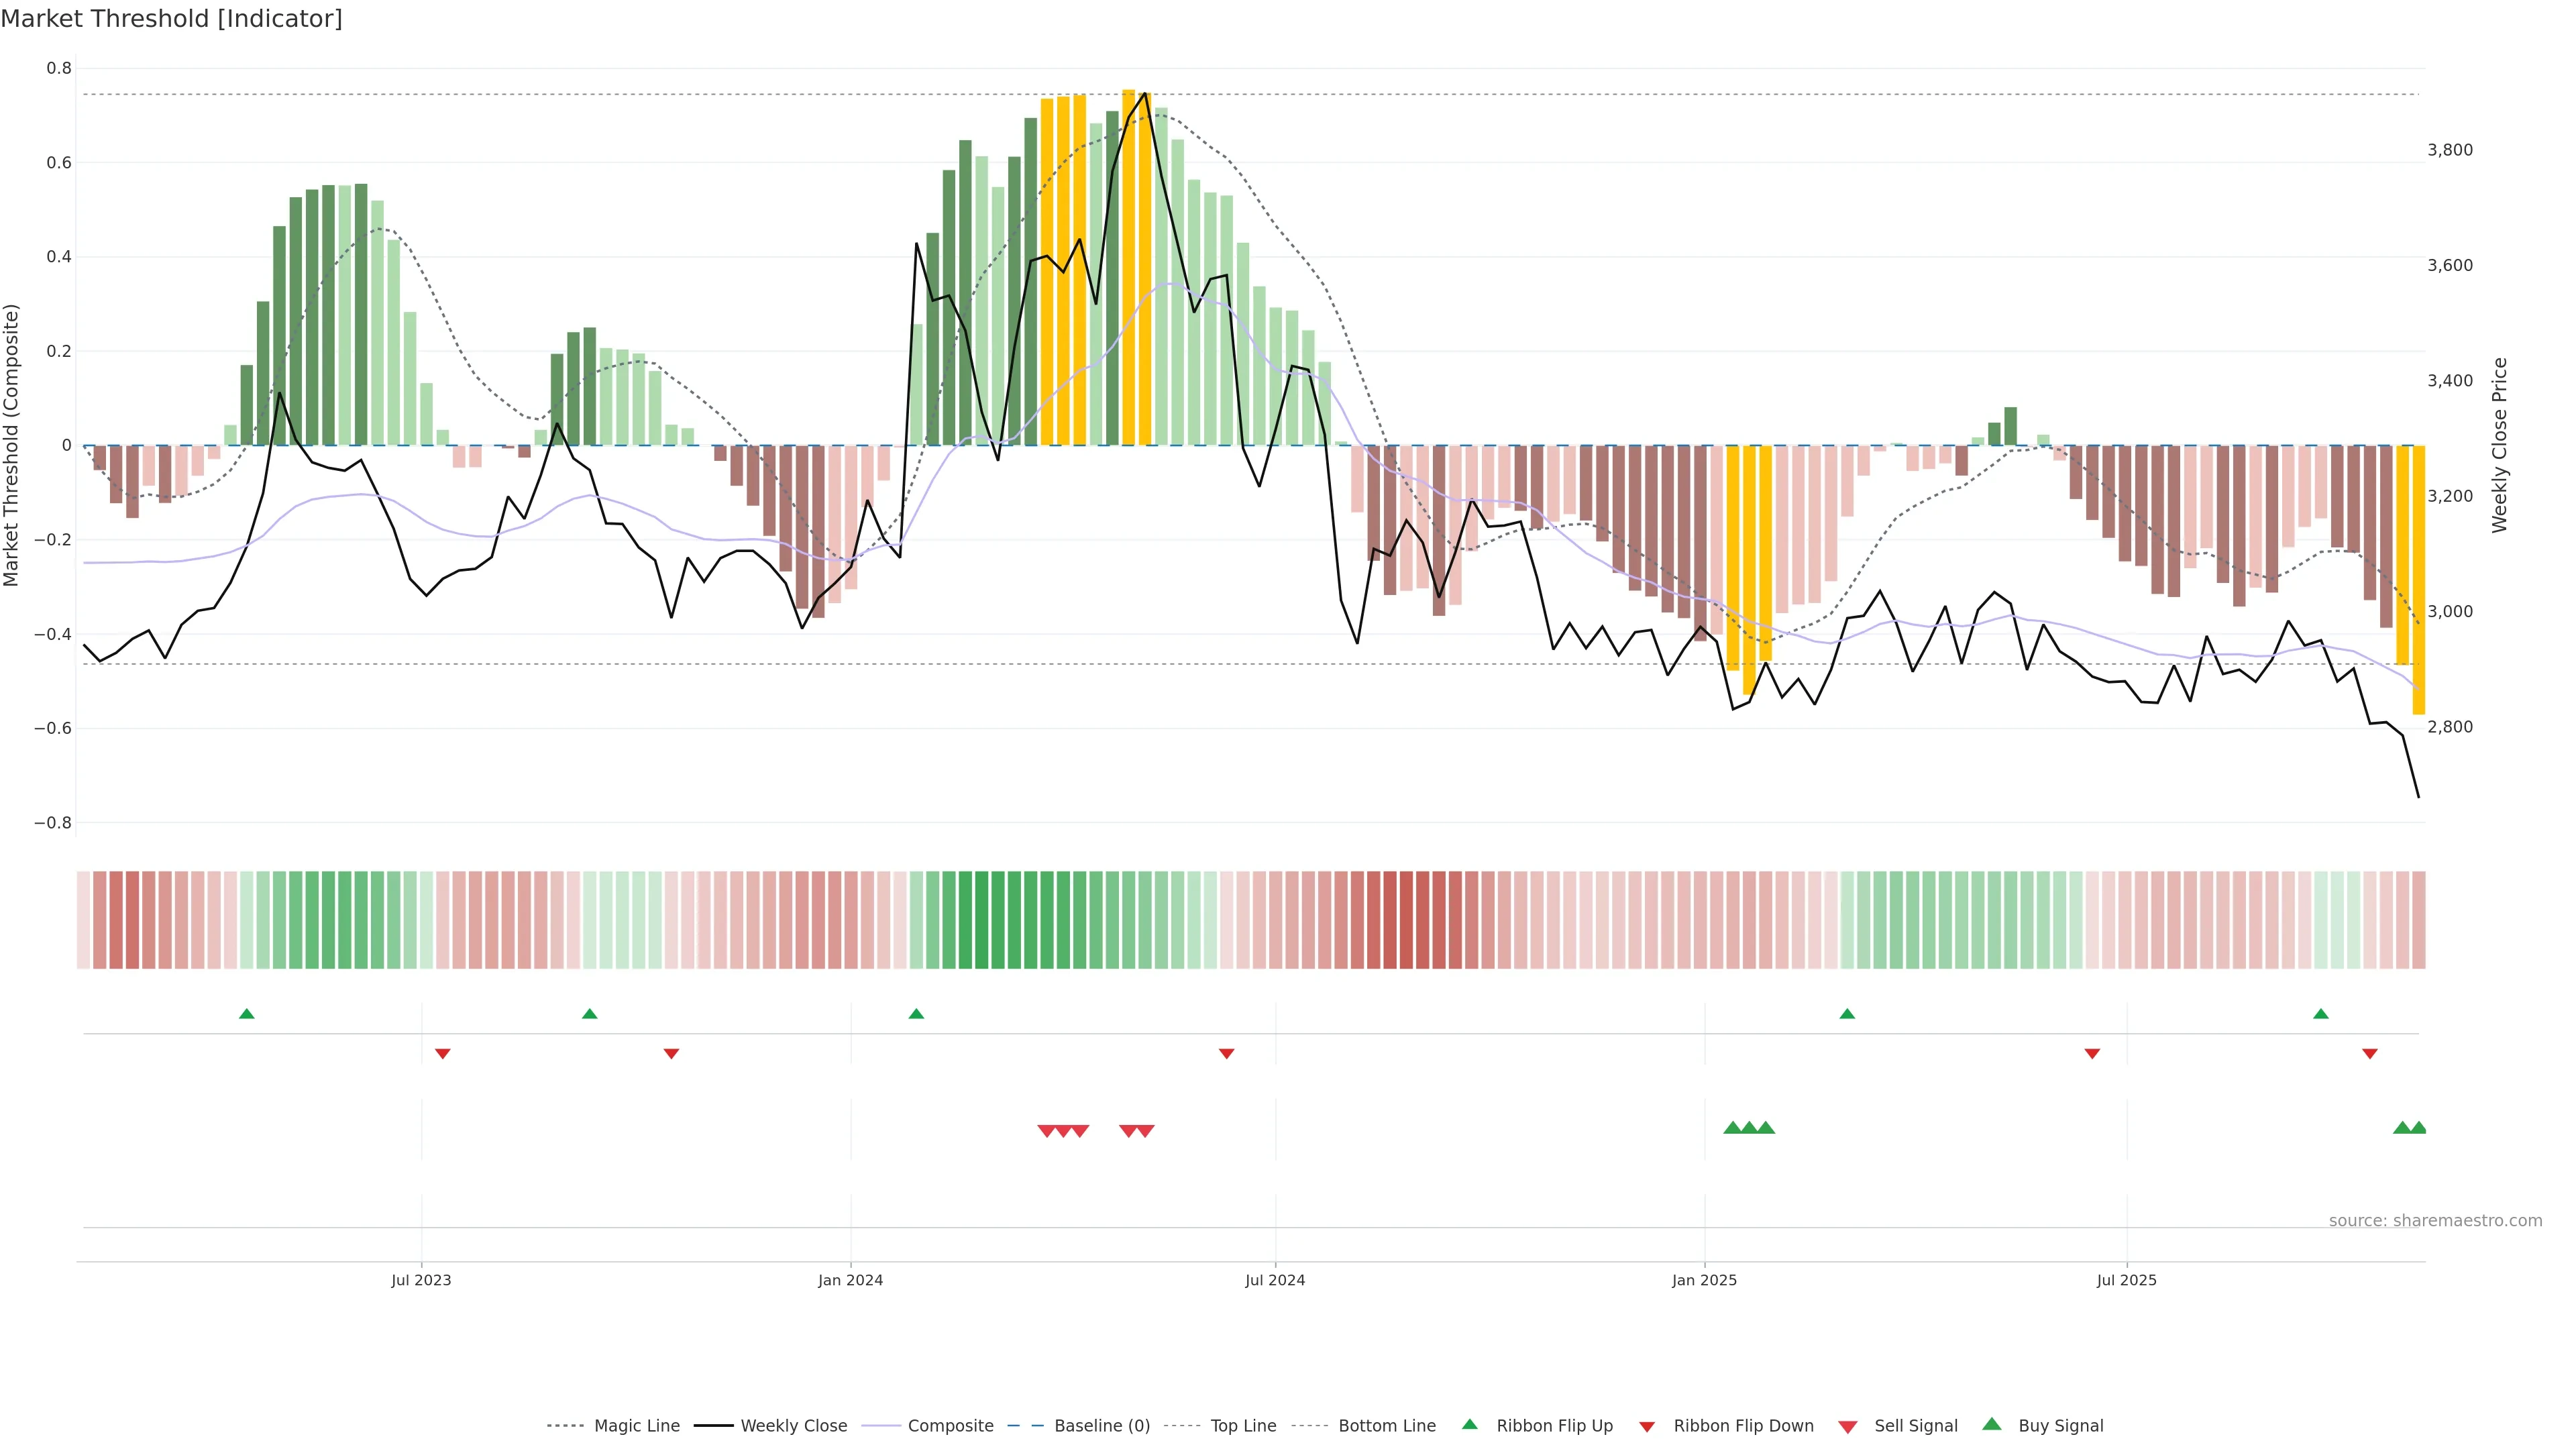
Task: Click Ribbon Flip Up legend triangle icon
Action: [1469, 1424]
